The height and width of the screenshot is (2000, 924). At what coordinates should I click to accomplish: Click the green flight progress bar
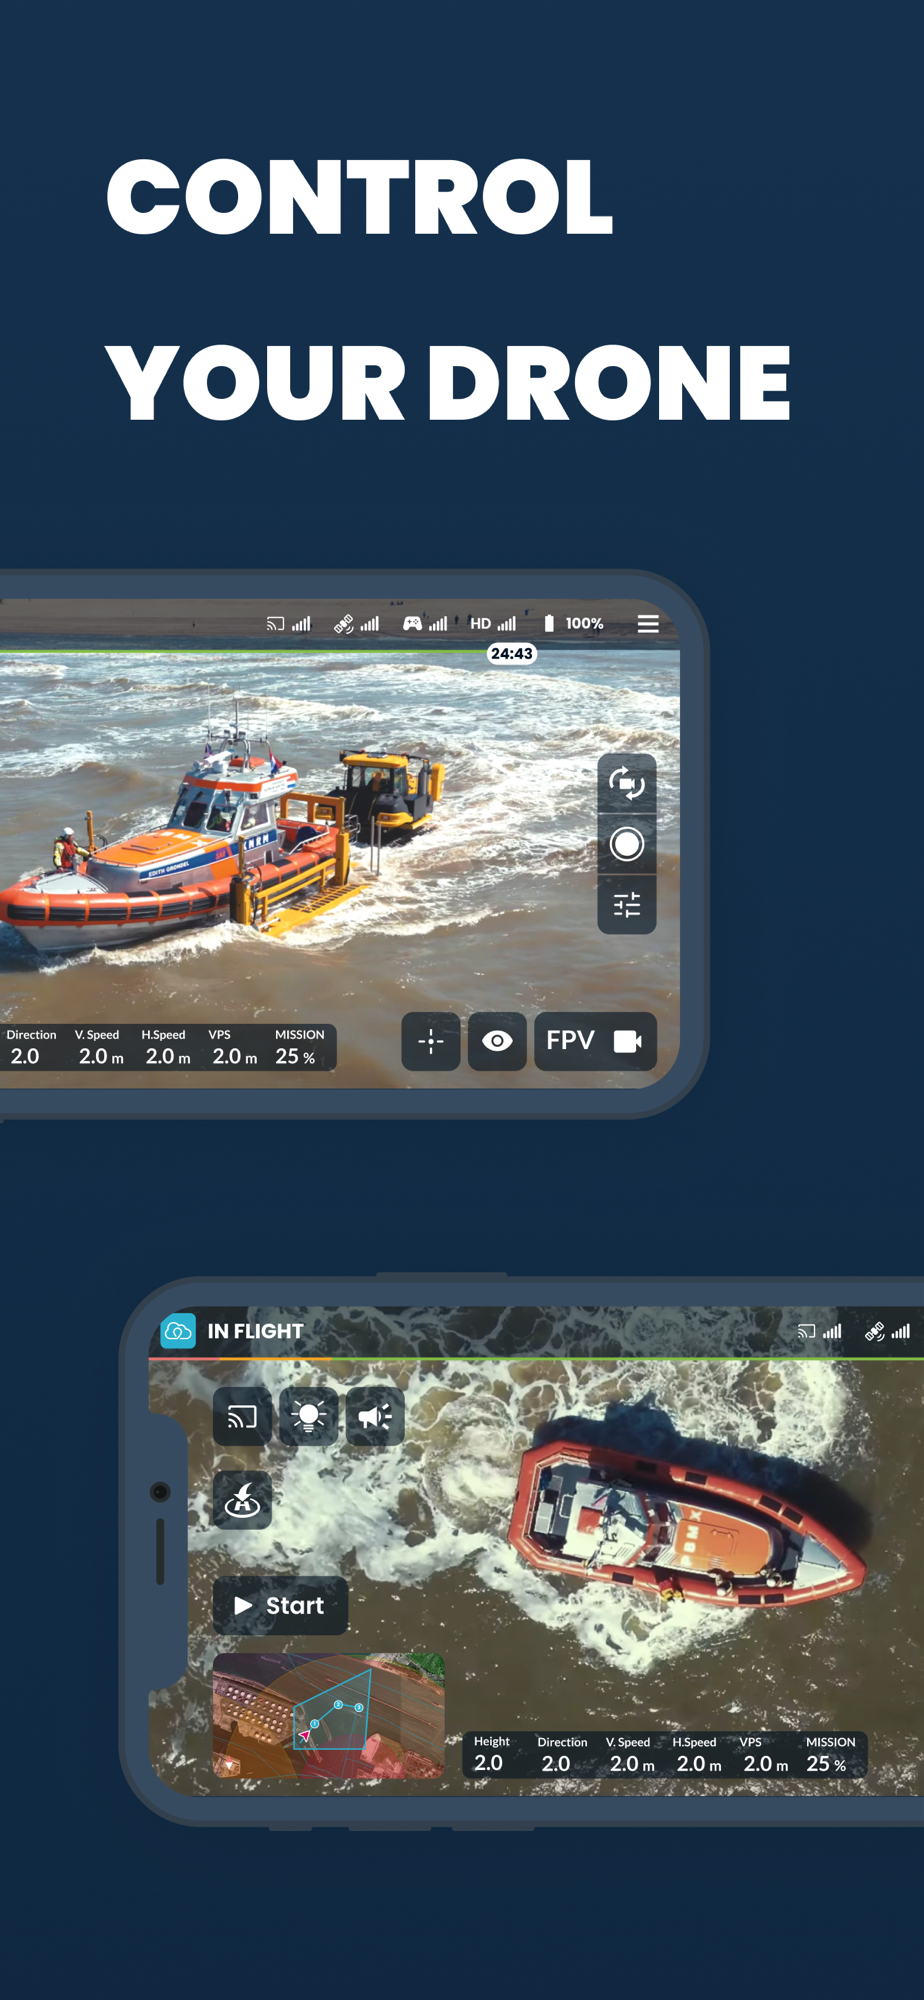point(243,652)
